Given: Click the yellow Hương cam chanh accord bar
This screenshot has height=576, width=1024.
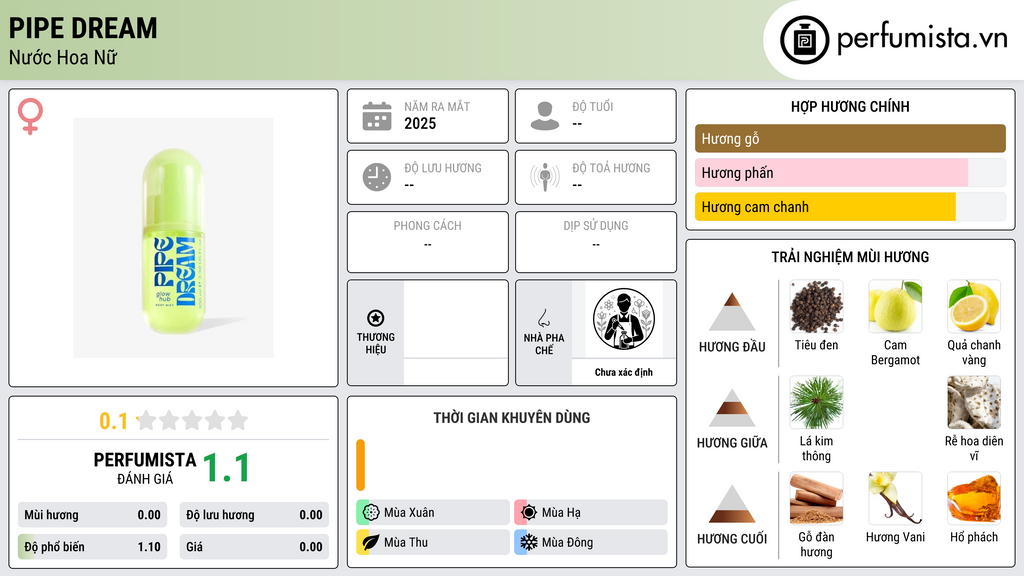Looking at the screenshot, I should 825,206.
